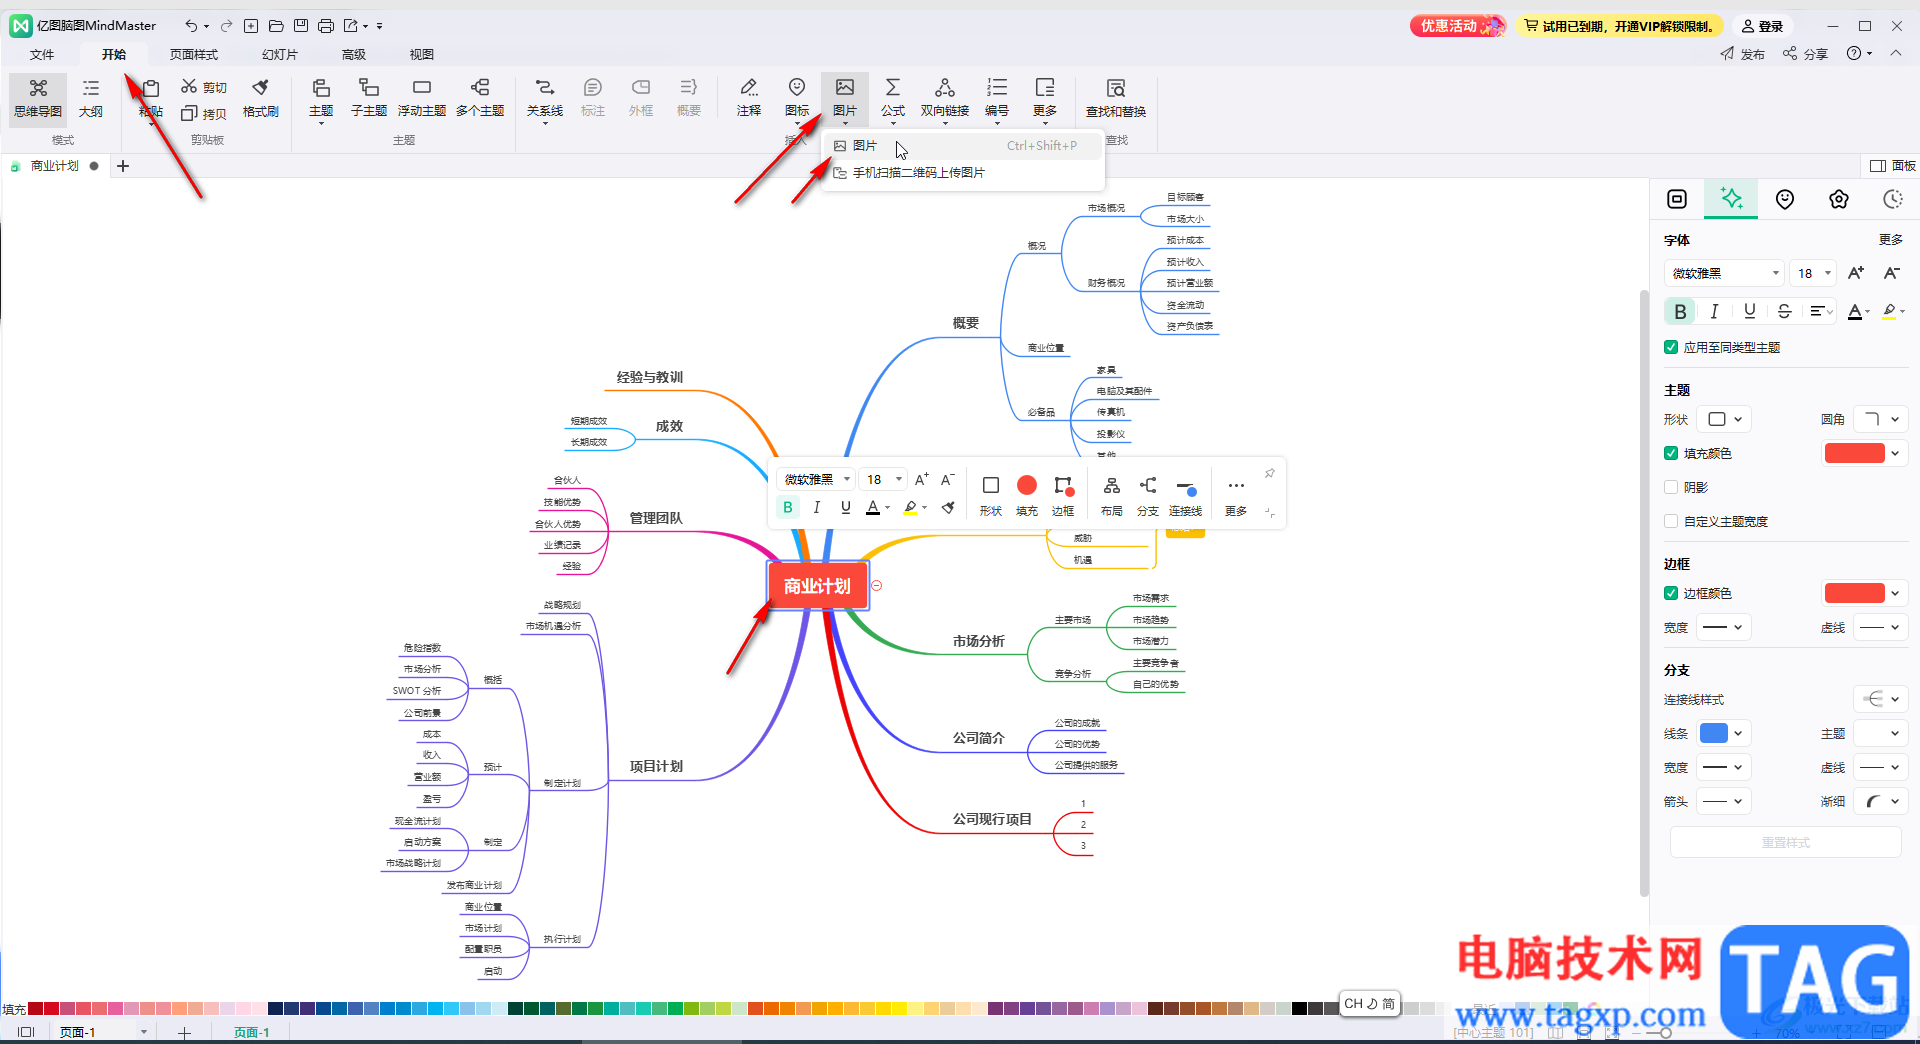This screenshot has height=1044, width=1920.
Task: Click Fill color in floating toolbar
Action: pos(1027,495)
